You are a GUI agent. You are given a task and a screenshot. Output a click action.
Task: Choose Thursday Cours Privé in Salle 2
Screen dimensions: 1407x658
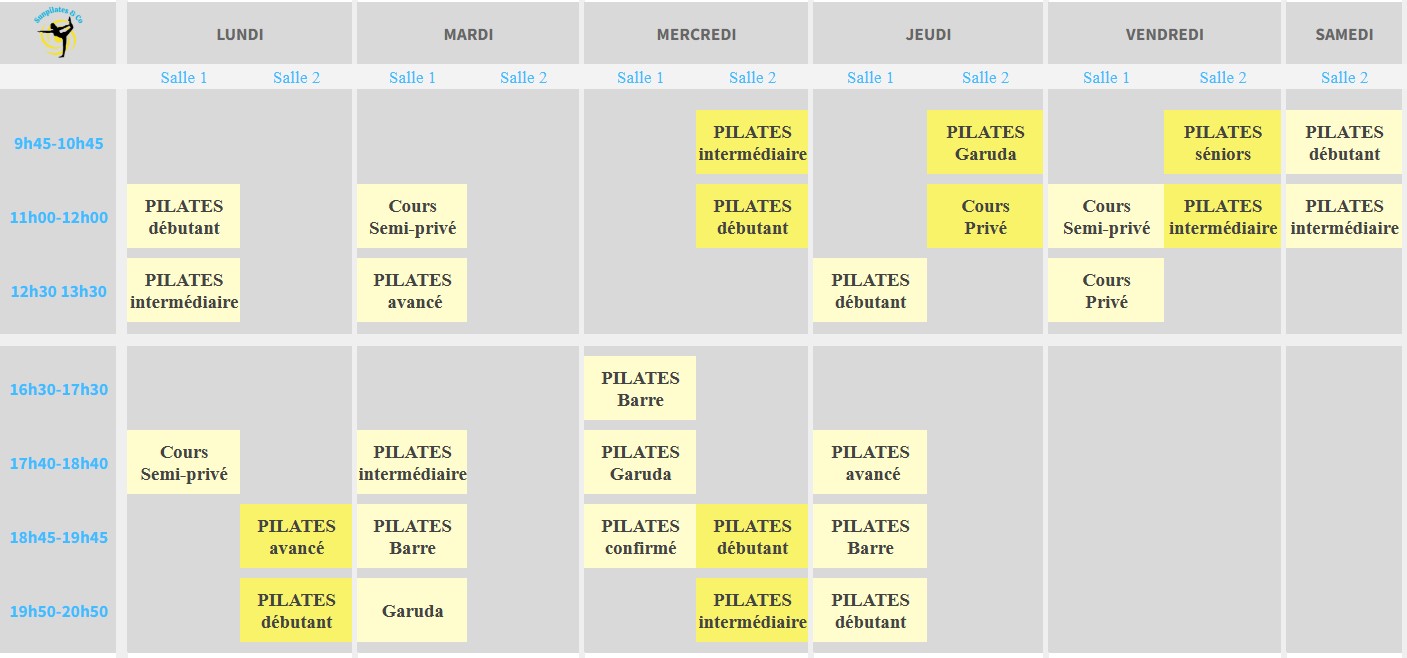985,216
